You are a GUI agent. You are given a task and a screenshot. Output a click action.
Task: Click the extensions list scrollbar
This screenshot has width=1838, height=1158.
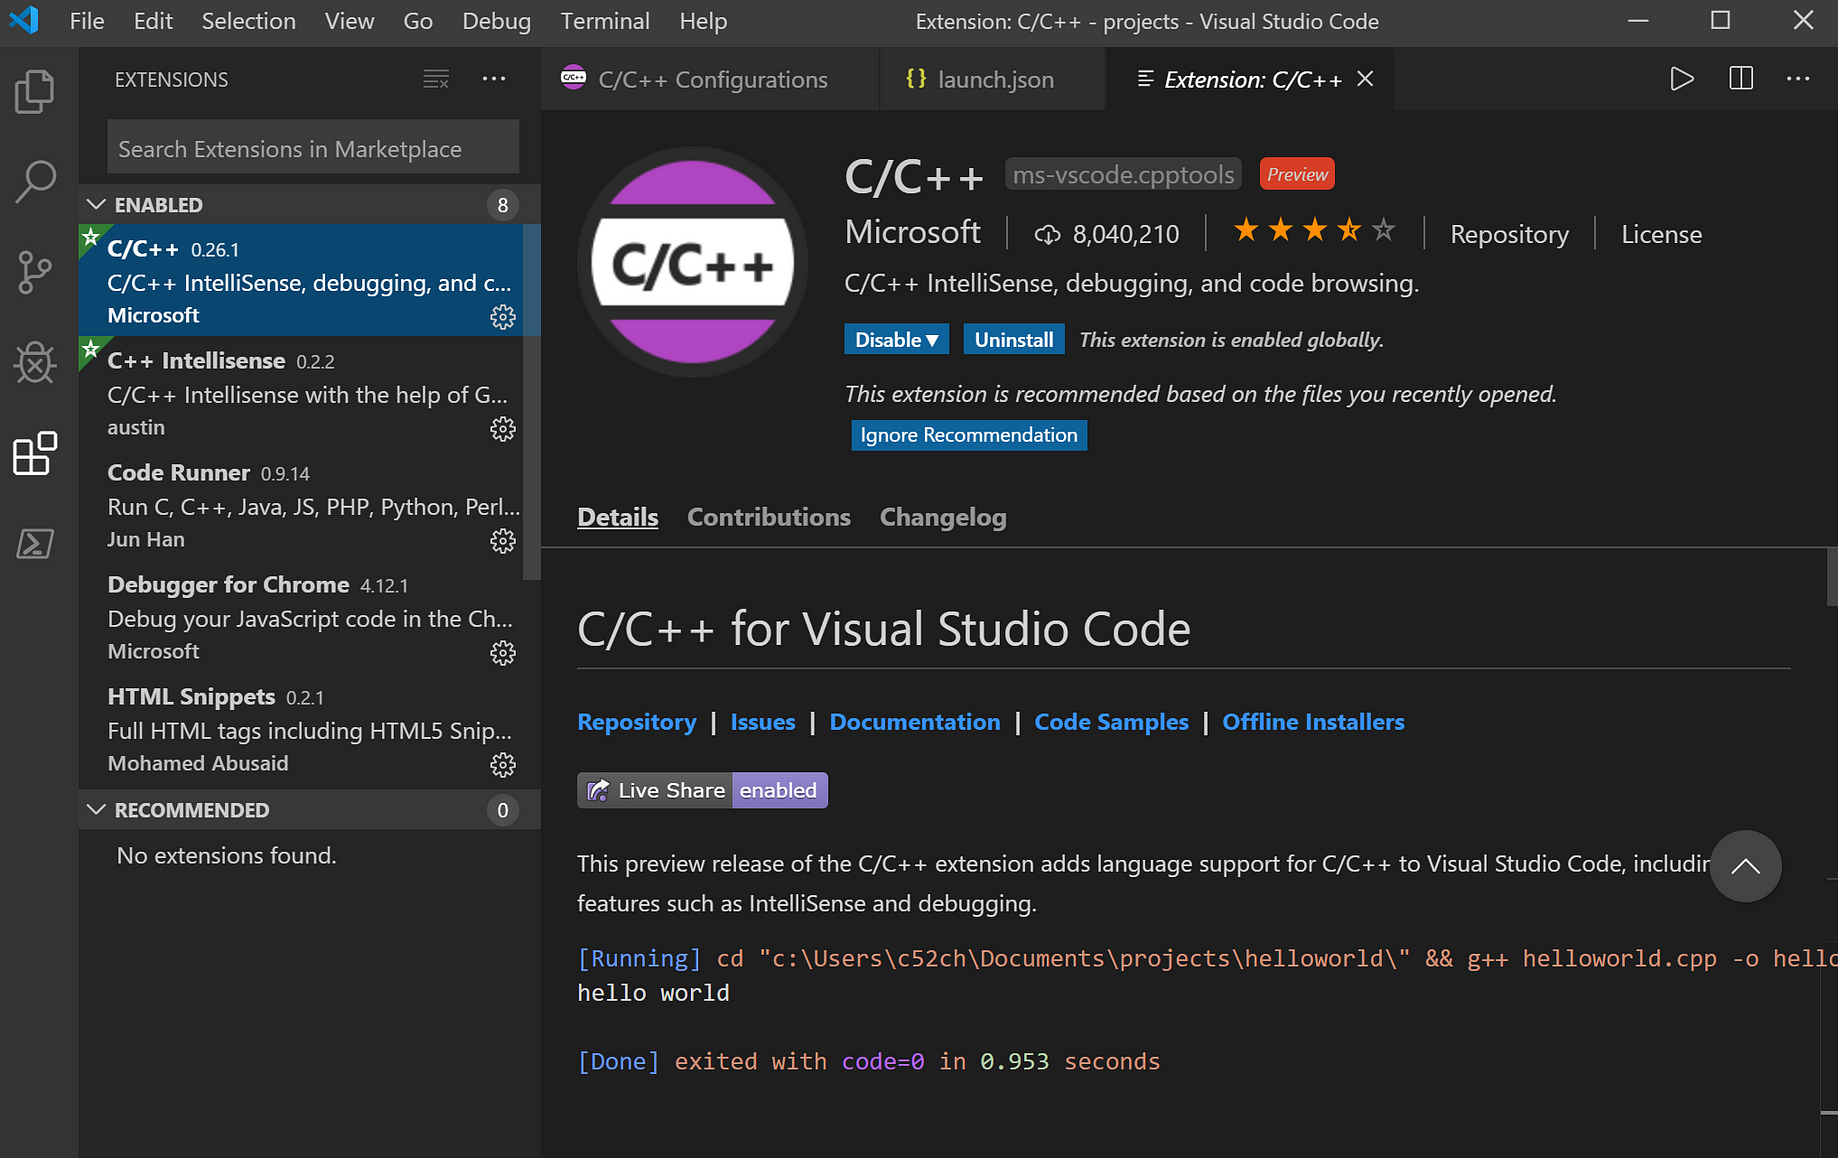[x=532, y=401]
